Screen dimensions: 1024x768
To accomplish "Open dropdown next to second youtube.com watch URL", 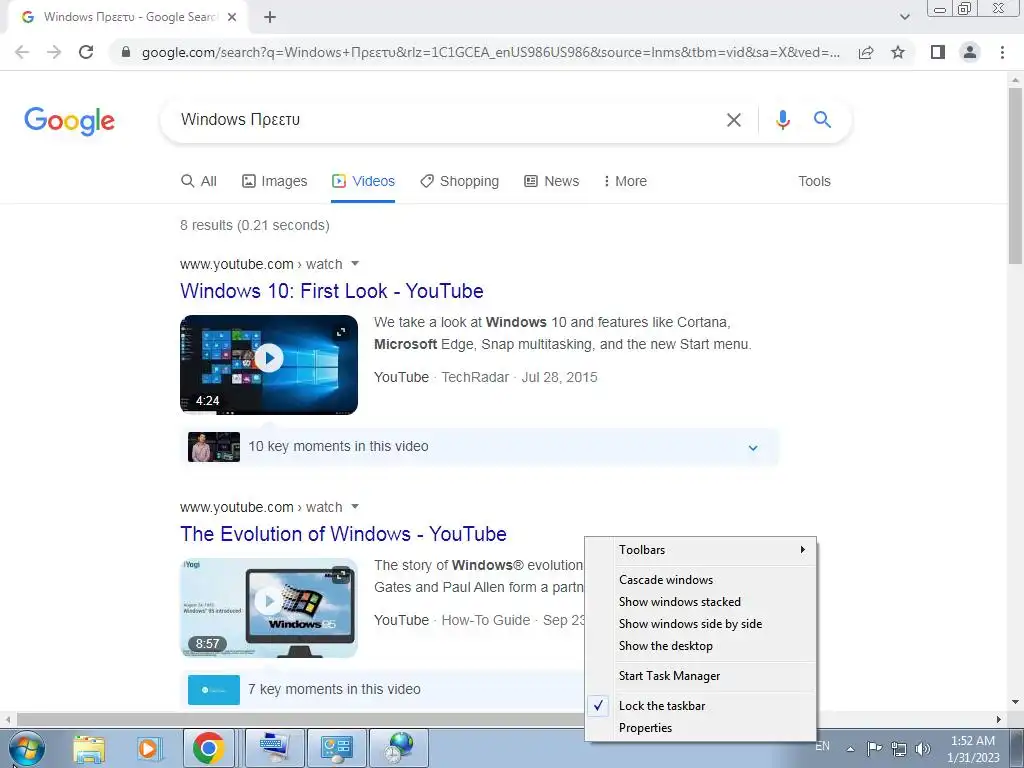I will tap(355, 507).
